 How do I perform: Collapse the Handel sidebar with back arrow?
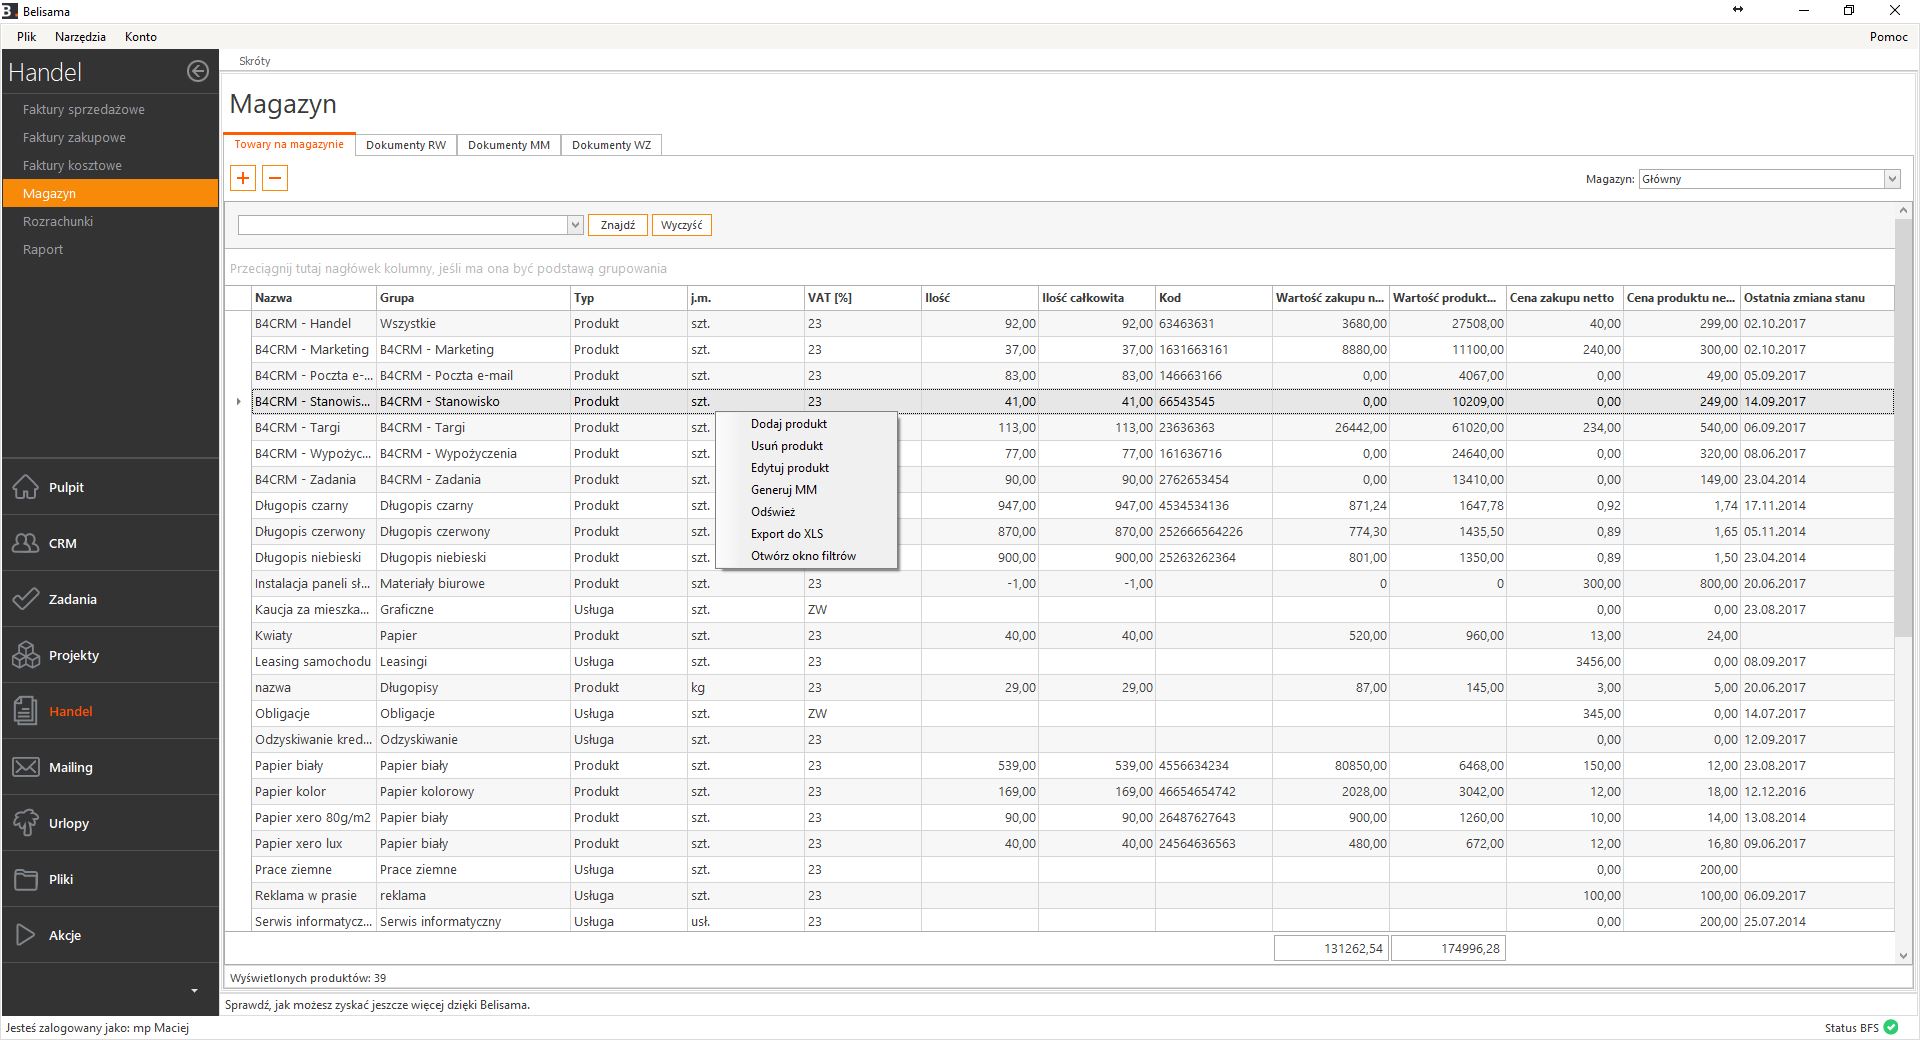(198, 71)
